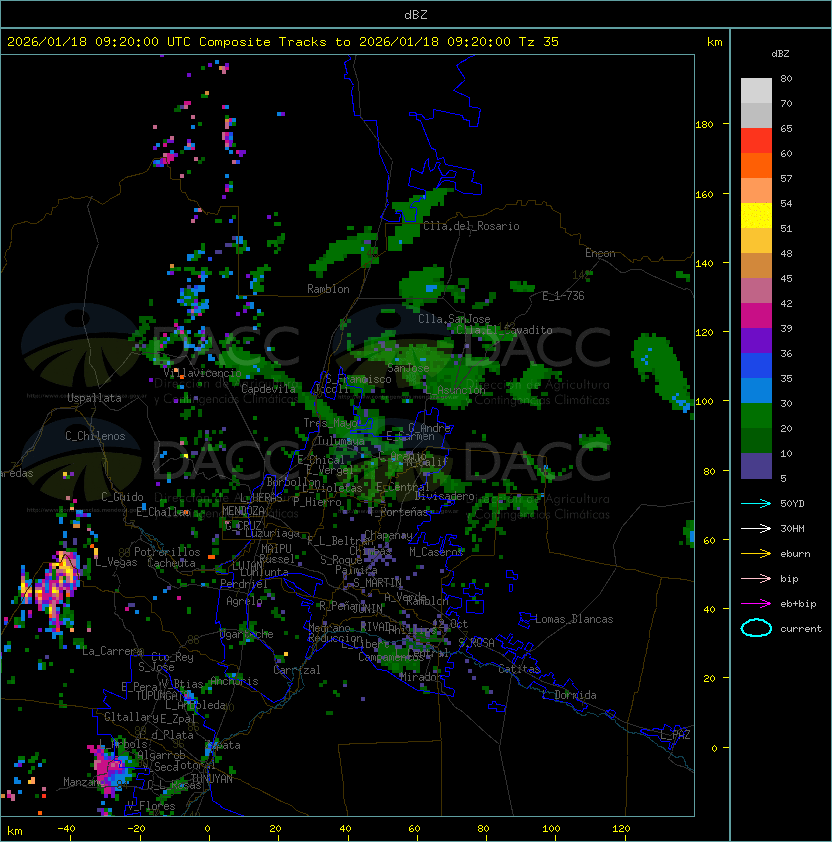Click the yellow eburn arrow legend icon

click(x=756, y=553)
